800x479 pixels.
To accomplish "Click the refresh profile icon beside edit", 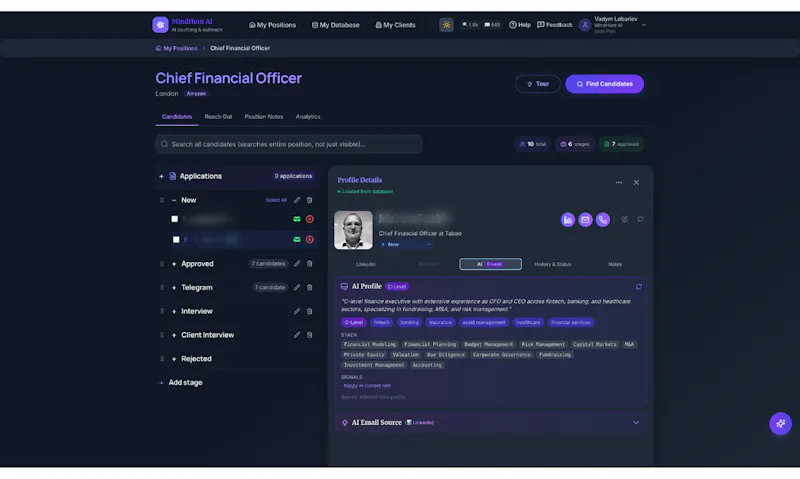I will tap(640, 219).
